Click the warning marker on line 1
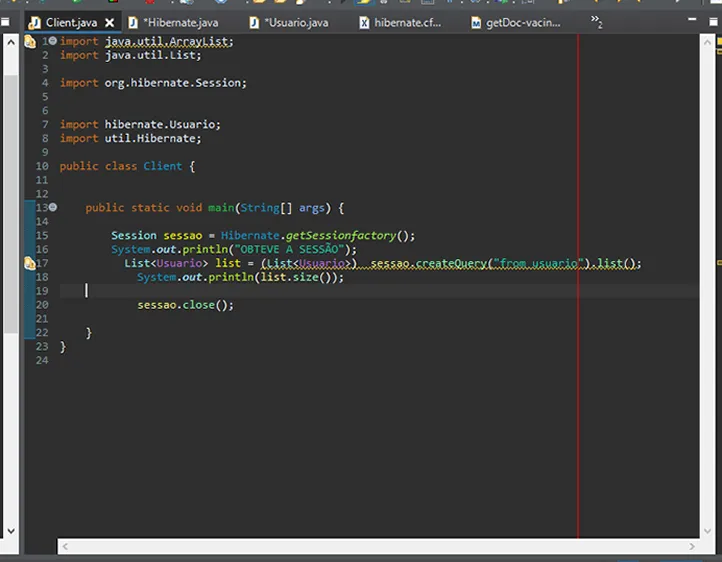 tap(29, 42)
